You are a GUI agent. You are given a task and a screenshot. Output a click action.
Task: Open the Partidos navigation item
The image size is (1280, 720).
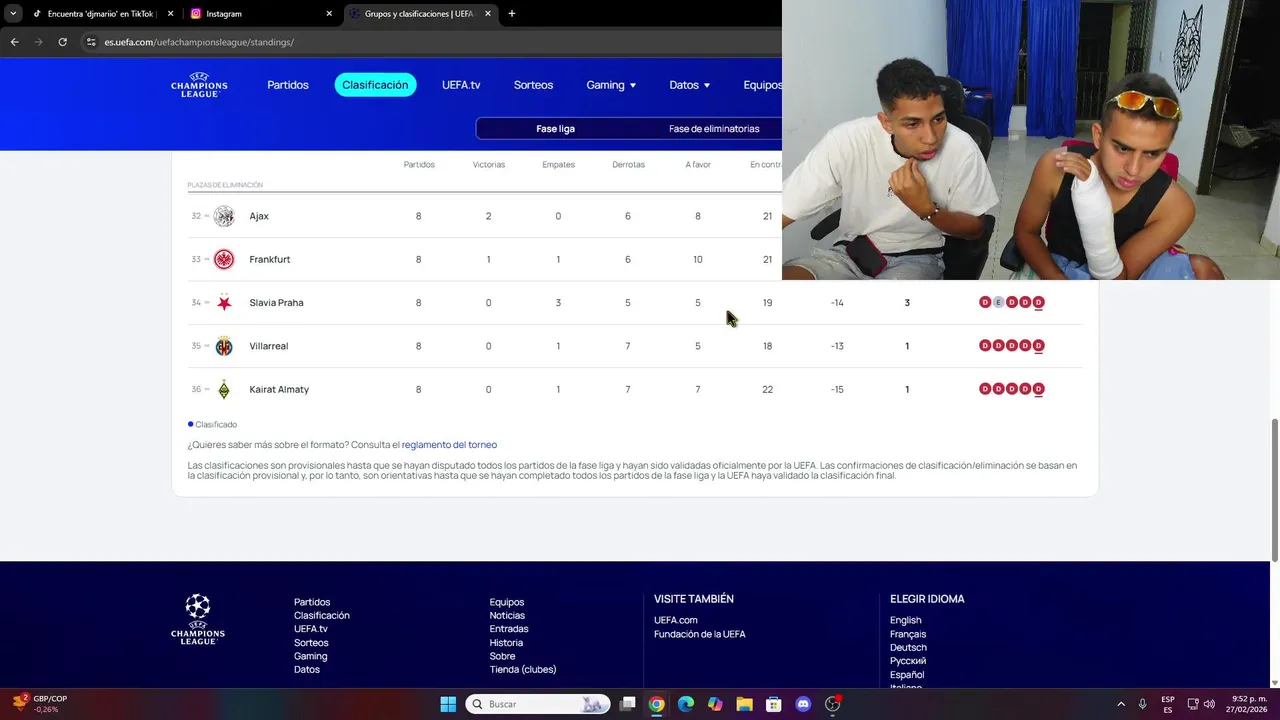[288, 85]
